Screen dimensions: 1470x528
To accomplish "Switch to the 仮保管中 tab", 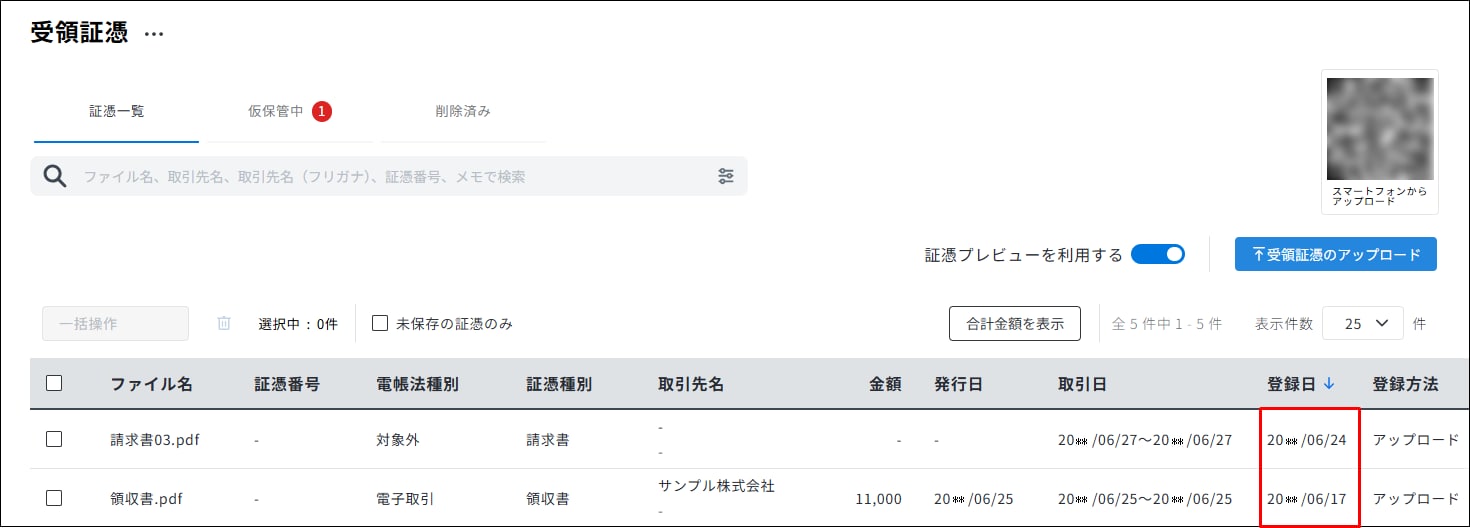I will pos(289,111).
